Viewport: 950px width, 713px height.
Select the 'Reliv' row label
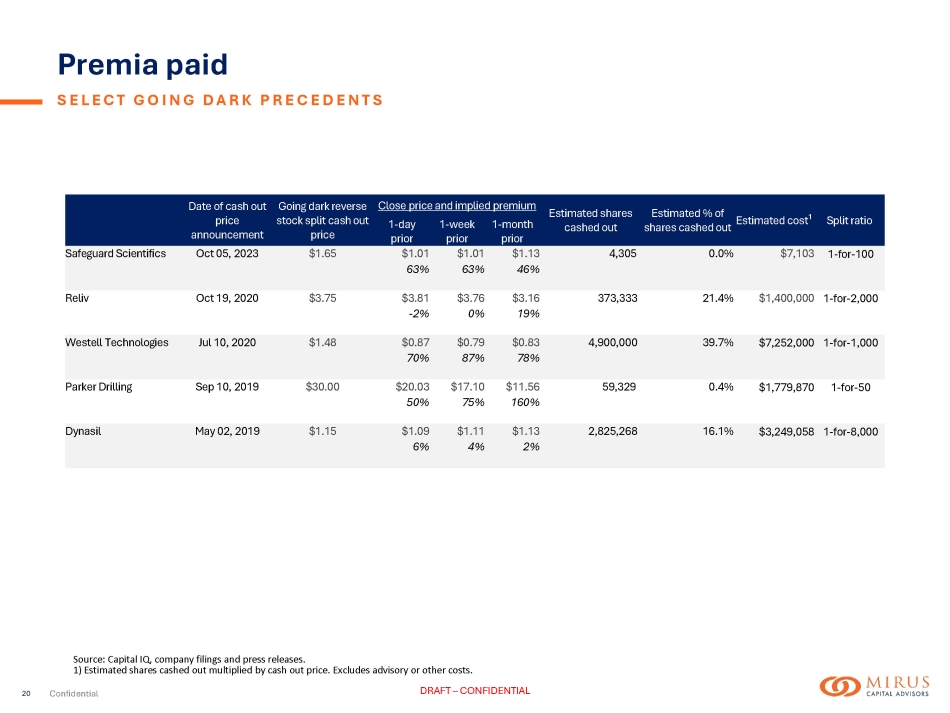(x=77, y=298)
